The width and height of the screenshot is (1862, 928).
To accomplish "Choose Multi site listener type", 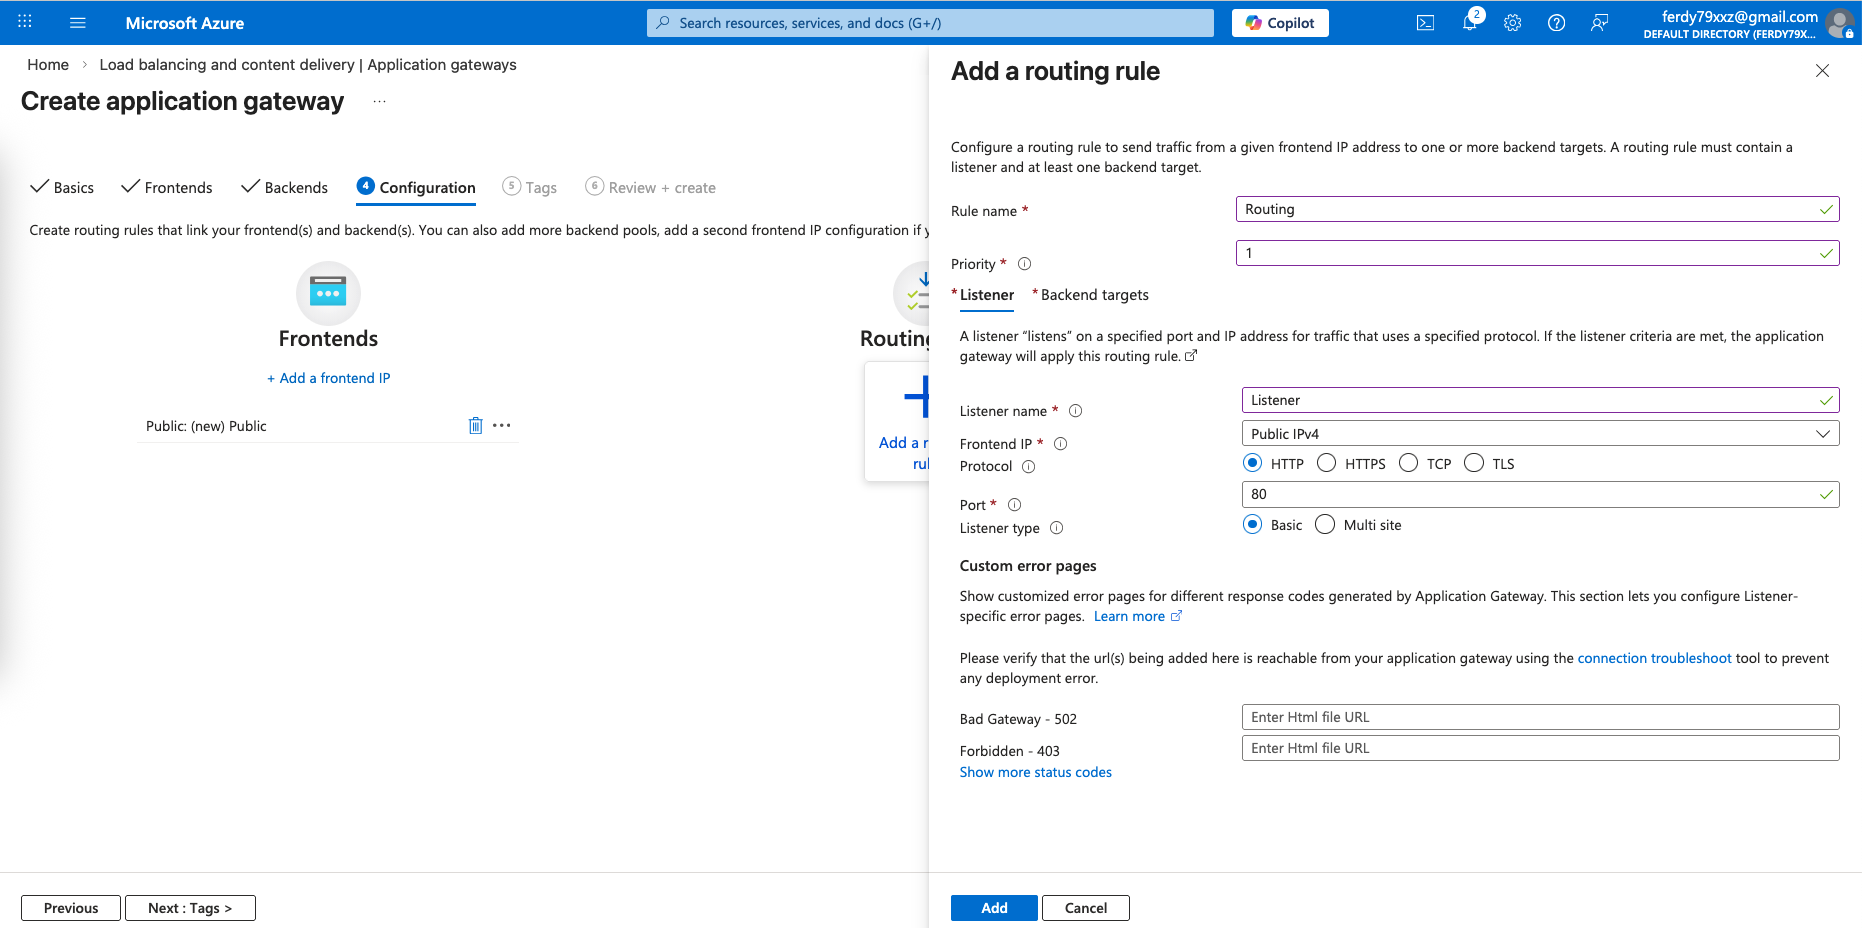I will 1325,525.
